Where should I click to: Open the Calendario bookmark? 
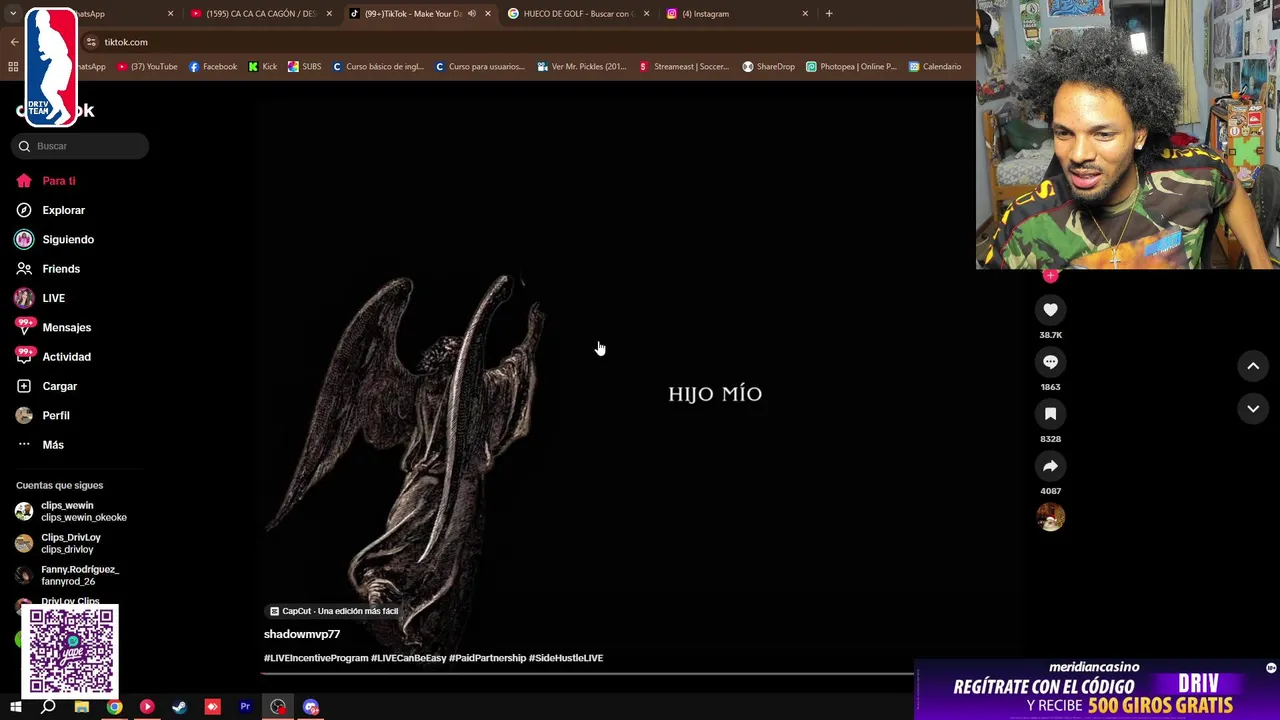pyautogui.click(x=935, y=67)
